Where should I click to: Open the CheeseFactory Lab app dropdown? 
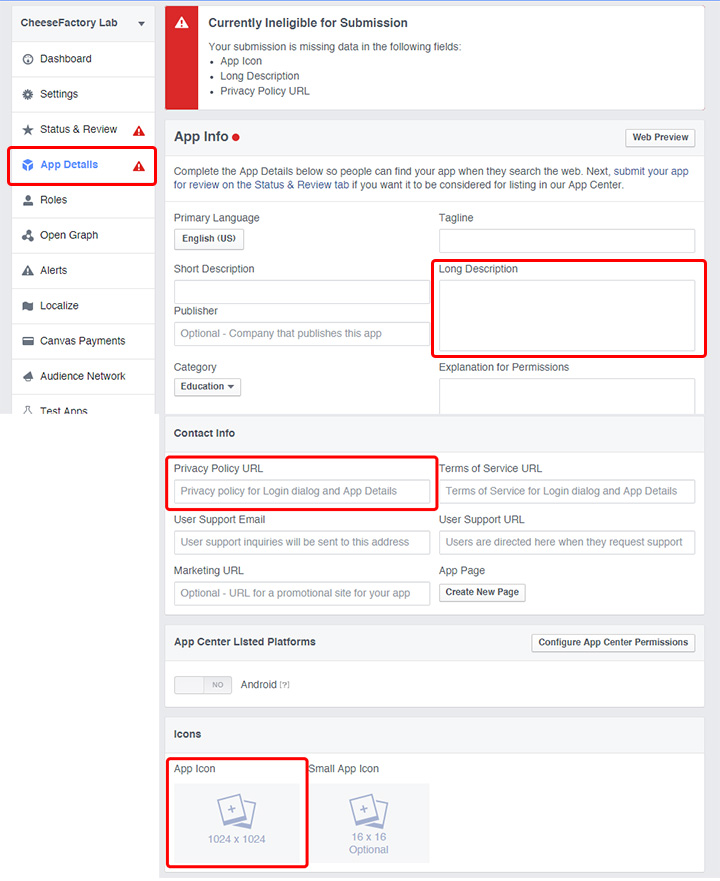click(x=83, y=23)
